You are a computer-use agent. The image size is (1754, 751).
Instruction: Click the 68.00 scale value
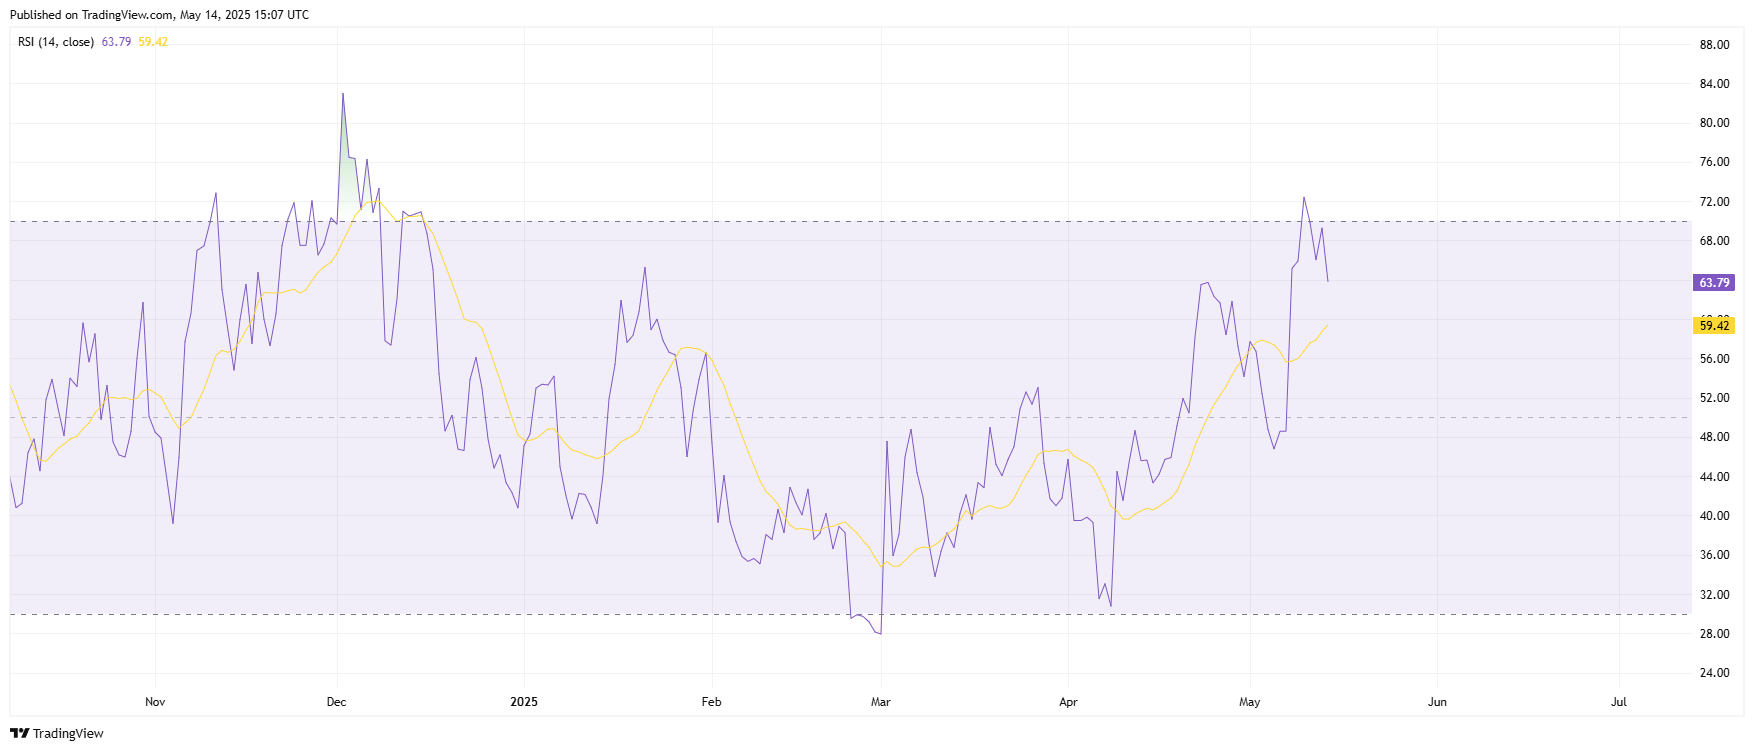pyautogui.click(x=1714, y=241)
